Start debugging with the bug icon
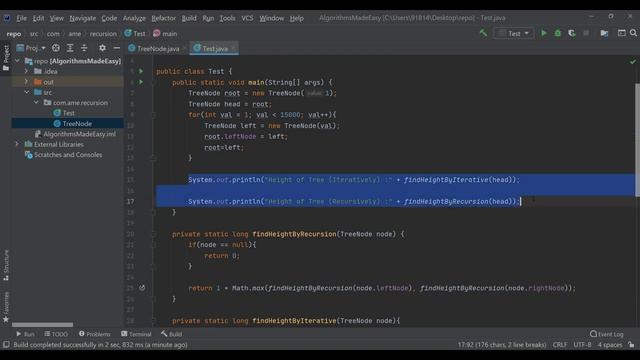 coord(558,33)
